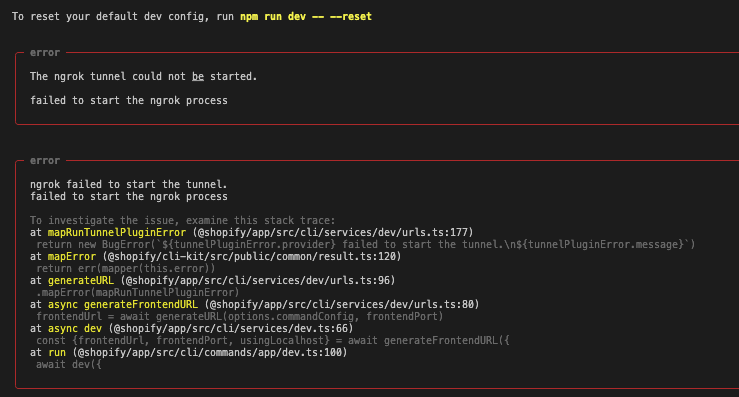739x397 pixels.
Task: Click the yellow 'generateURL' function name
Action: coord(81,281)
